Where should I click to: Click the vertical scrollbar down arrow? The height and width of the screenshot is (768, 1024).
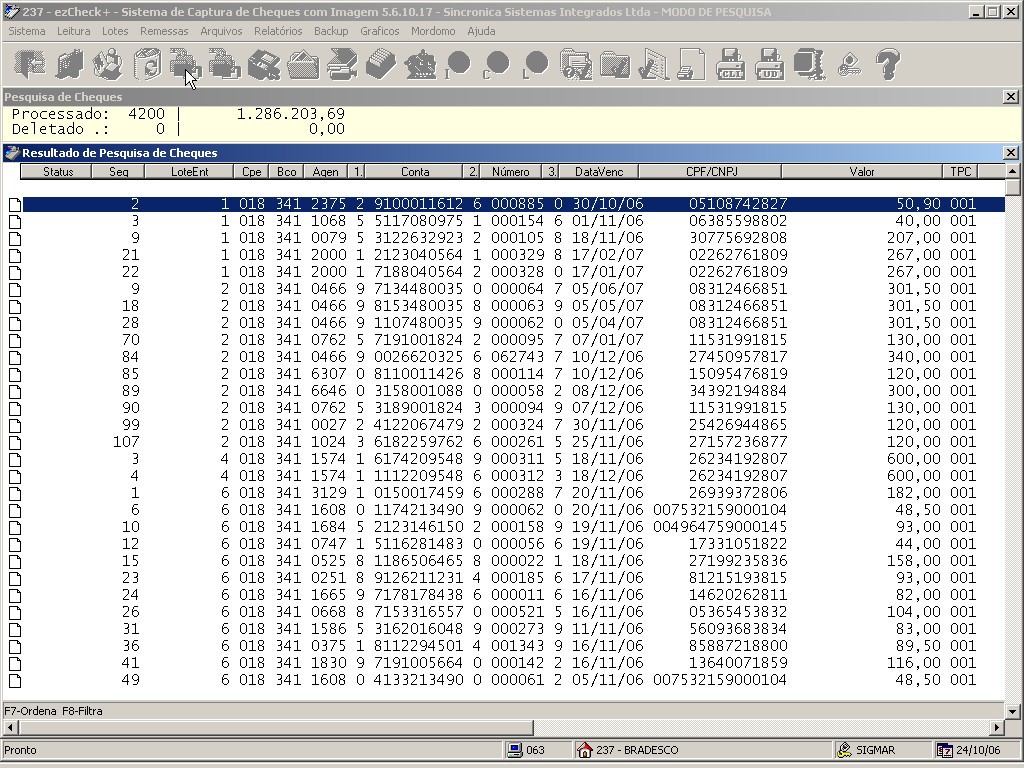click(x=1012, y=711)
